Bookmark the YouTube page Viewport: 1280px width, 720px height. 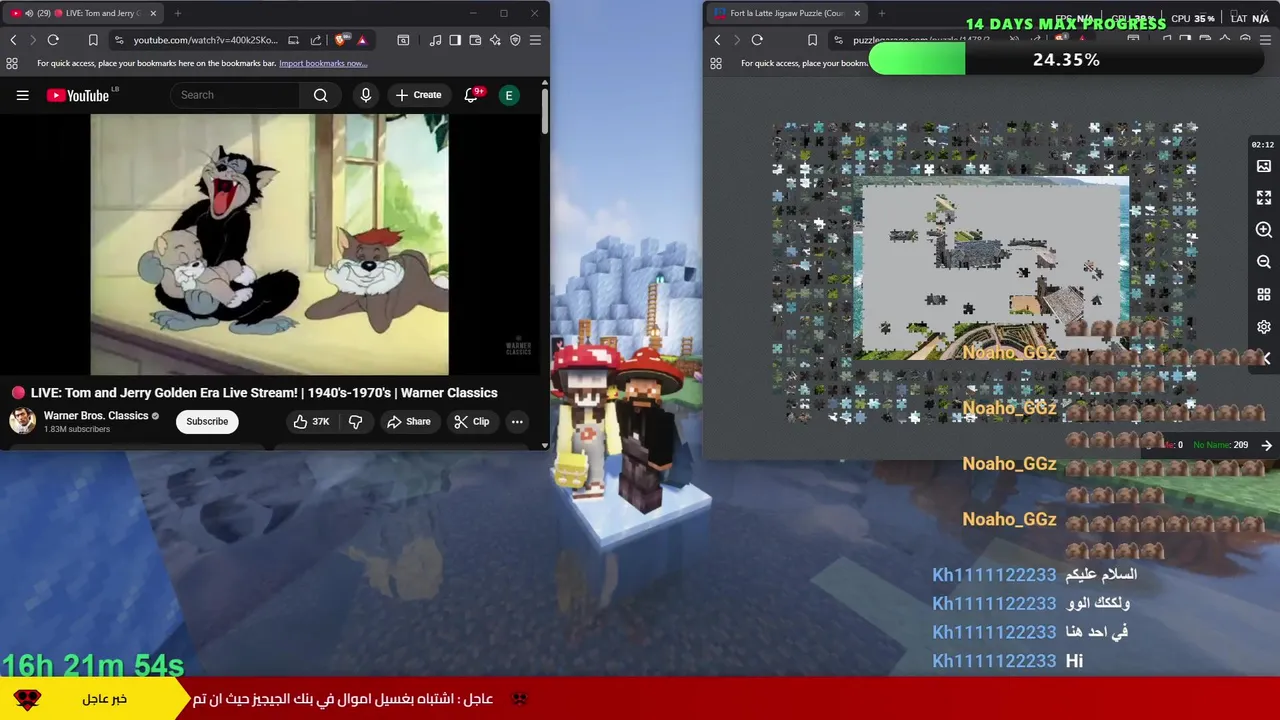(x=93, y=40)
